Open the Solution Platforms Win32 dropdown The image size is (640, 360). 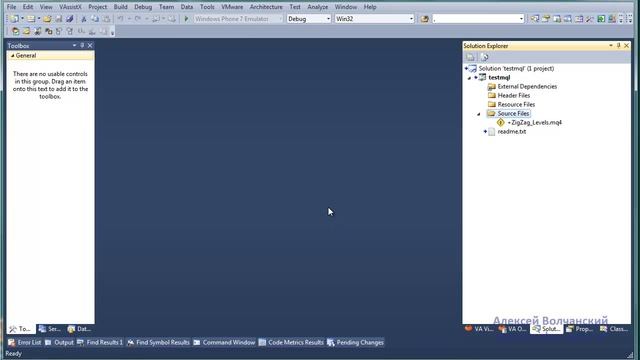[x=411, y=19]
